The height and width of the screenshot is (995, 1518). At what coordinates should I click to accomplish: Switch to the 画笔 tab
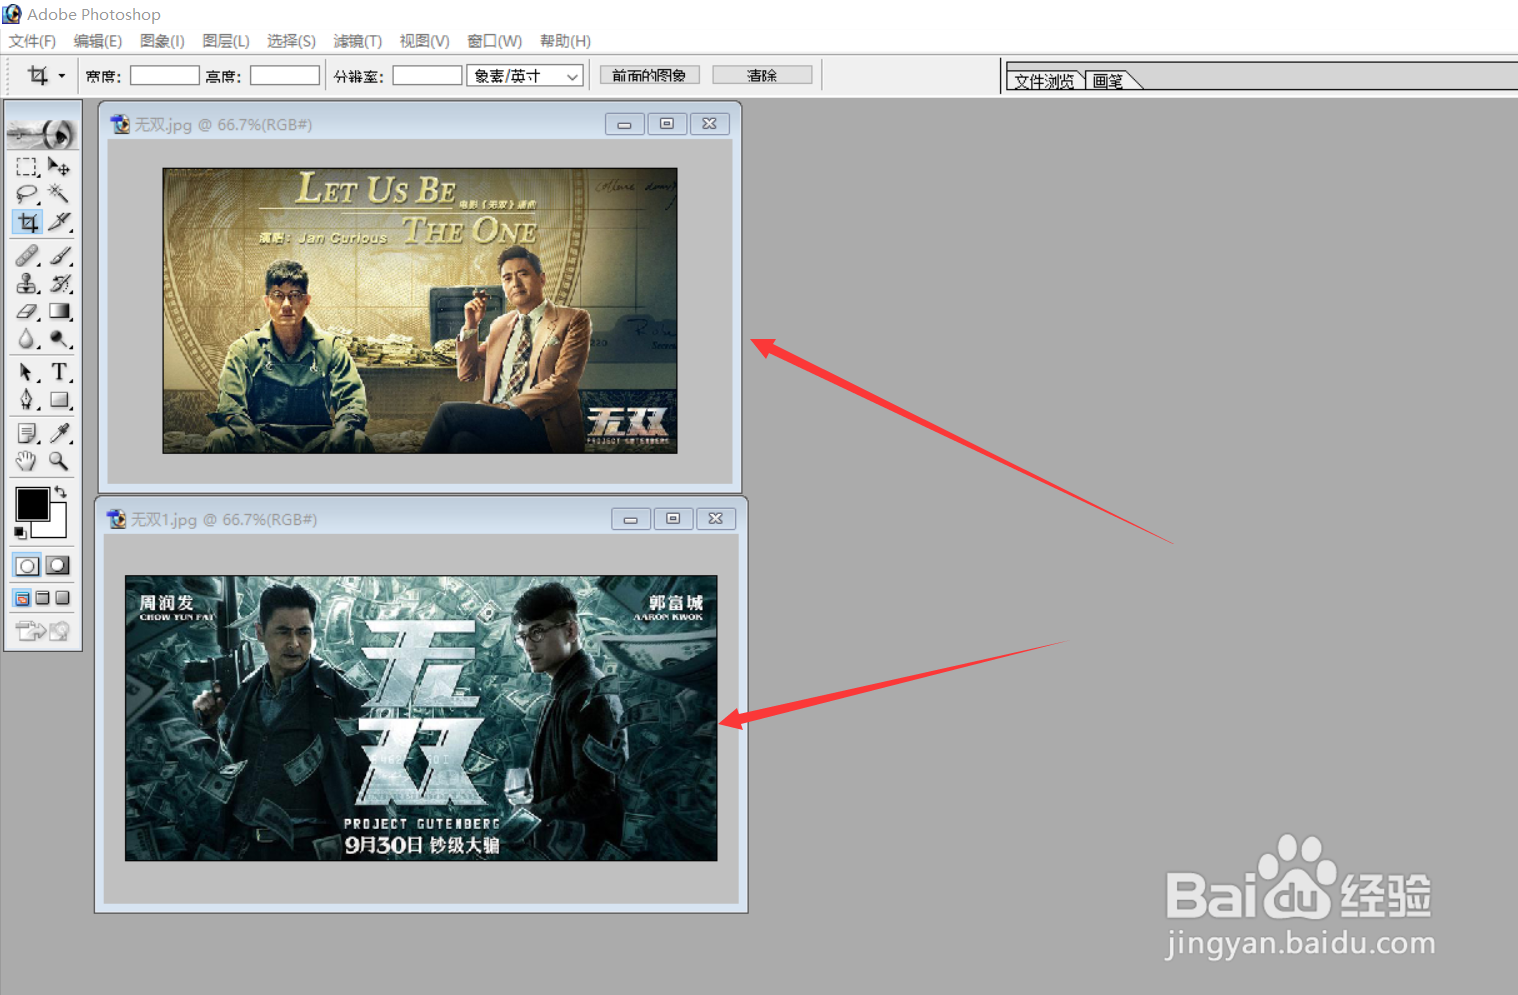pos(1108,81)
